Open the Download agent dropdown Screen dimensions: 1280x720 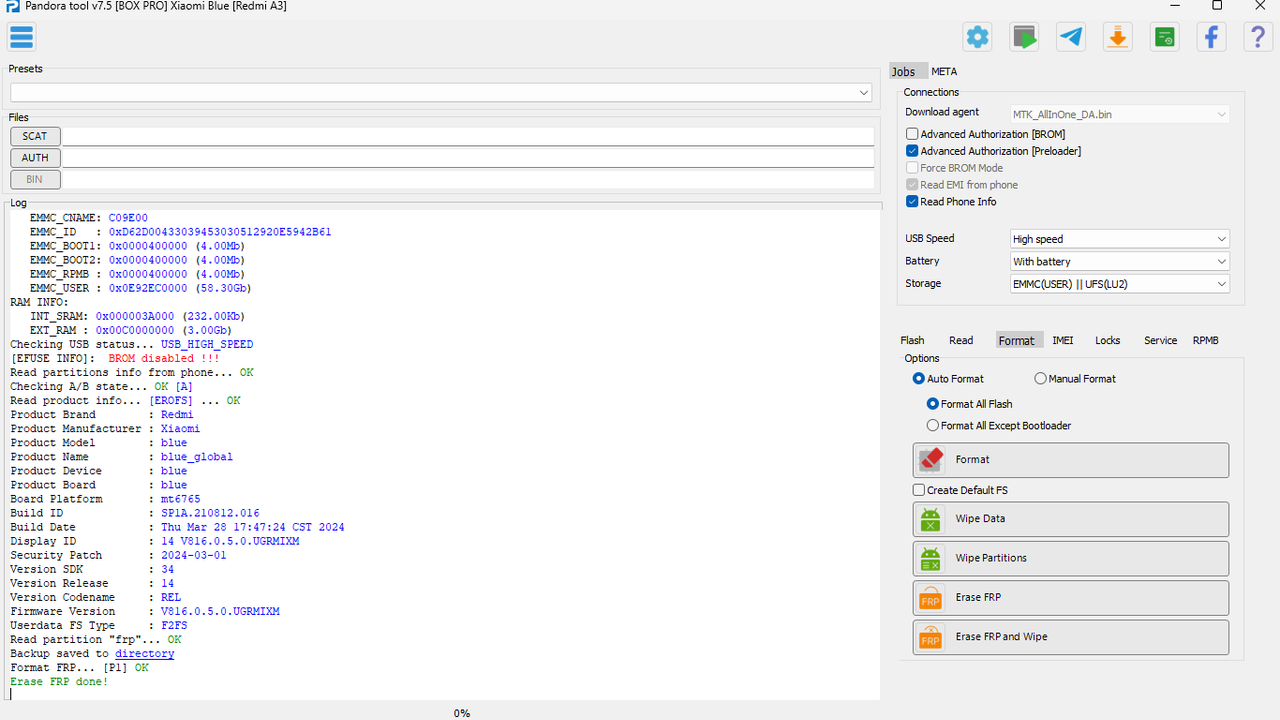(1119, 115)
